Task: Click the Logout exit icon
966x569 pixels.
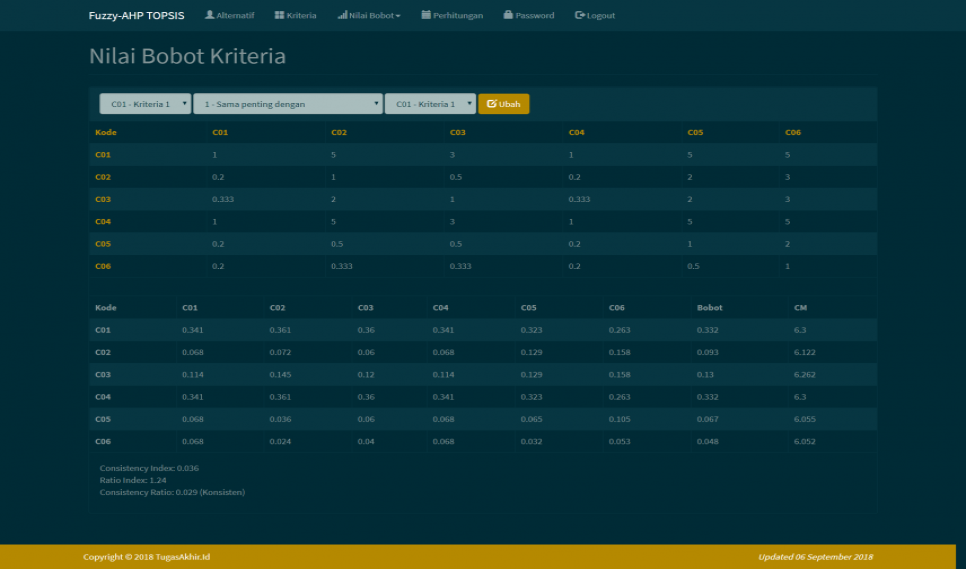Action: pos(579,15)
